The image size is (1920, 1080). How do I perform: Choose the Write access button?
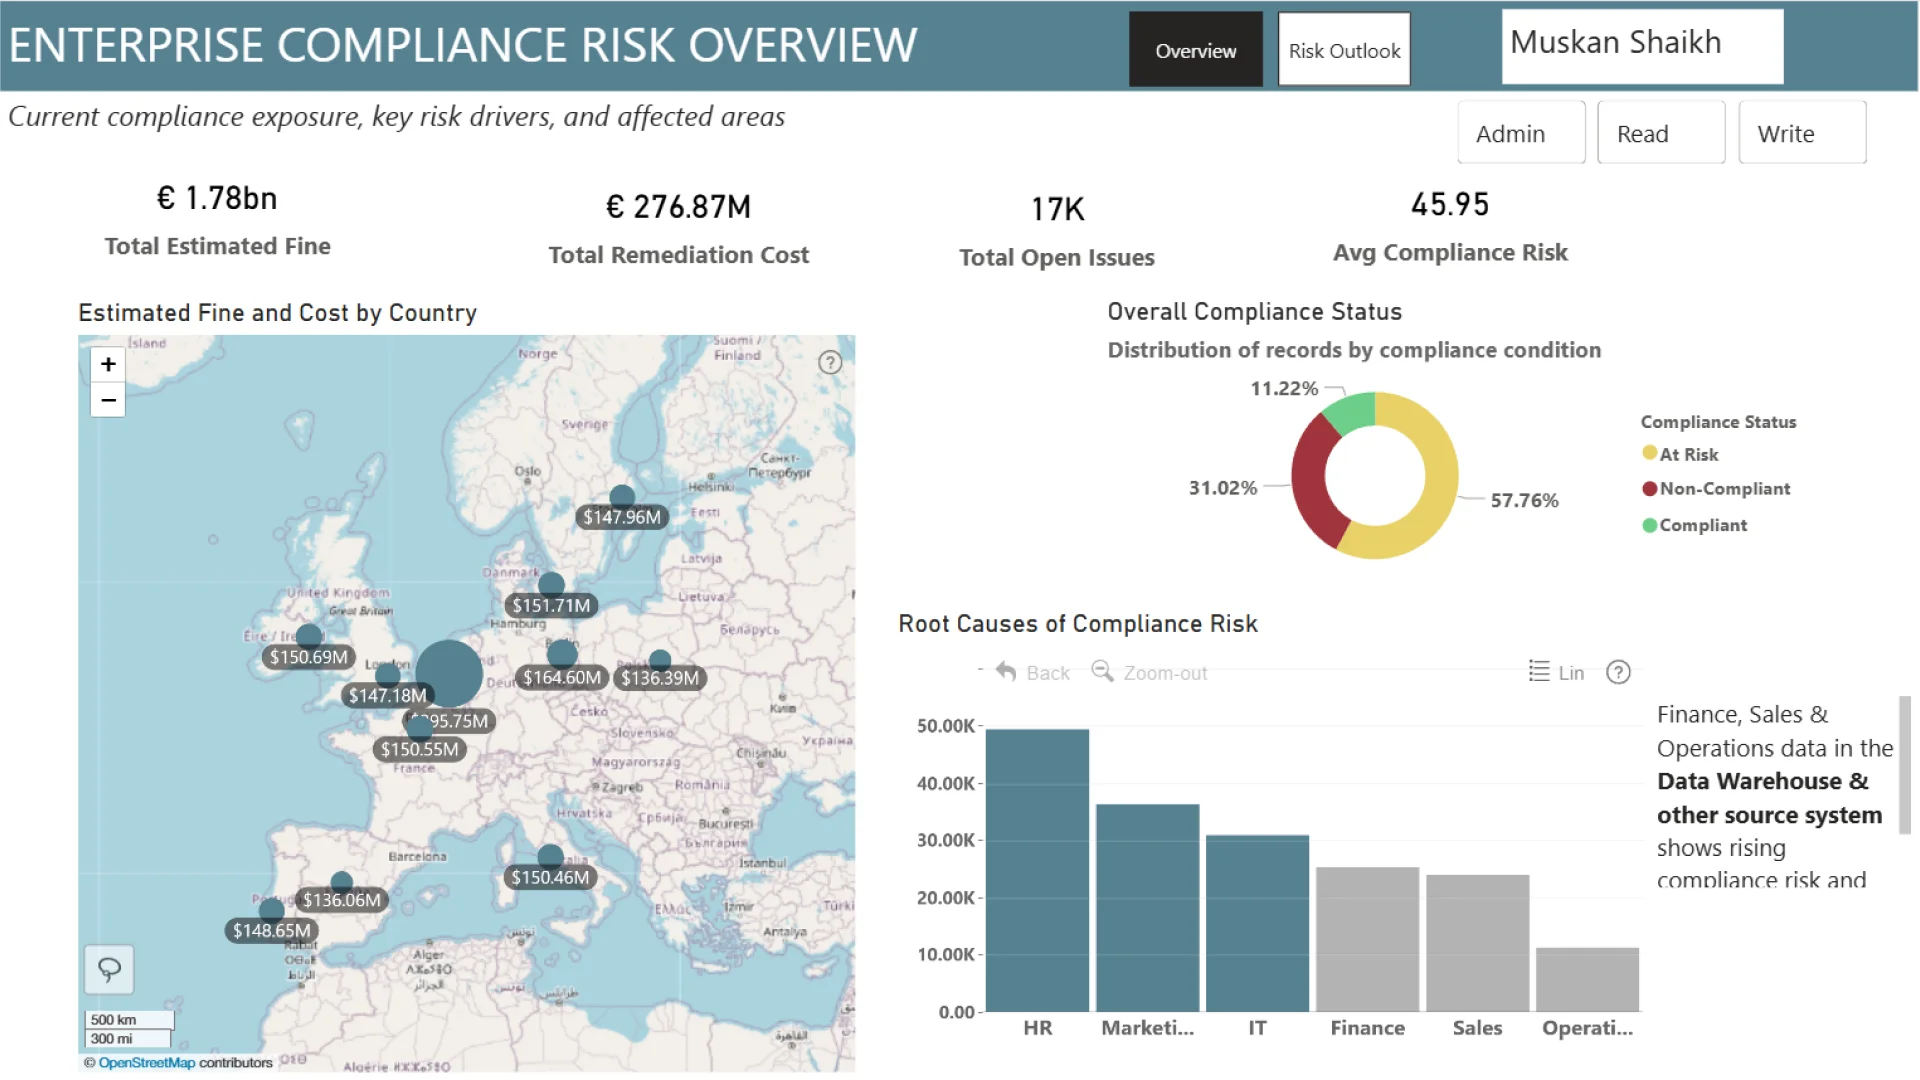pyautogui.click(x=1801, y=133)
